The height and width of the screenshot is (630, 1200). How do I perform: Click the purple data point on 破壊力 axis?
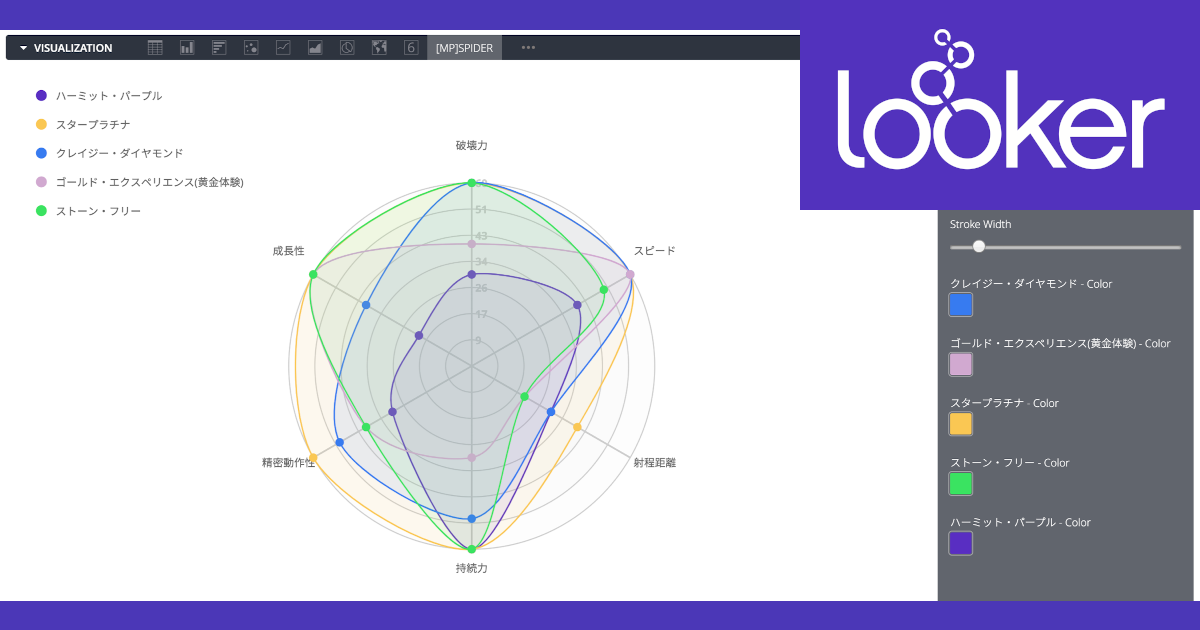(472, 274)
